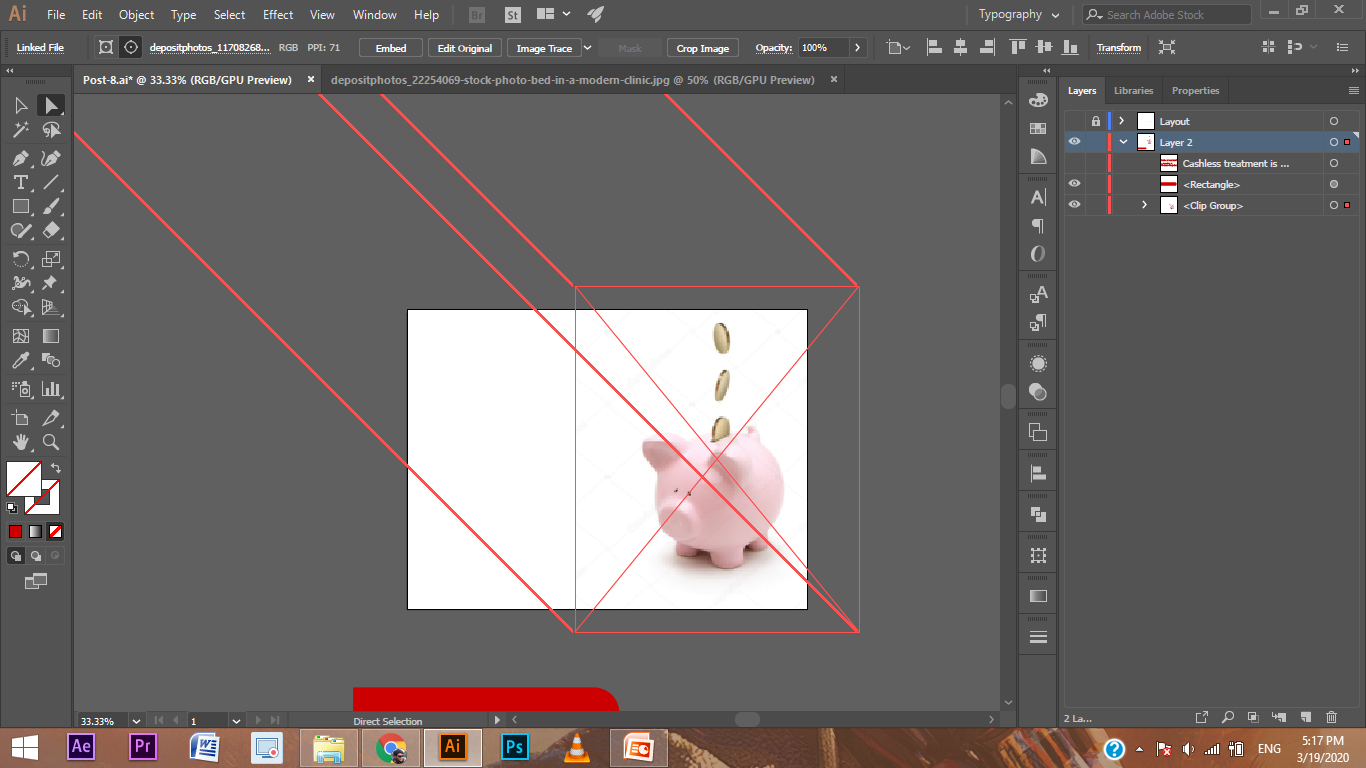This screenshot has width=1366, height=768.
Task: Open the Image Trace preset dropdown
Action: pyautogui.click(x=587, y=47)
